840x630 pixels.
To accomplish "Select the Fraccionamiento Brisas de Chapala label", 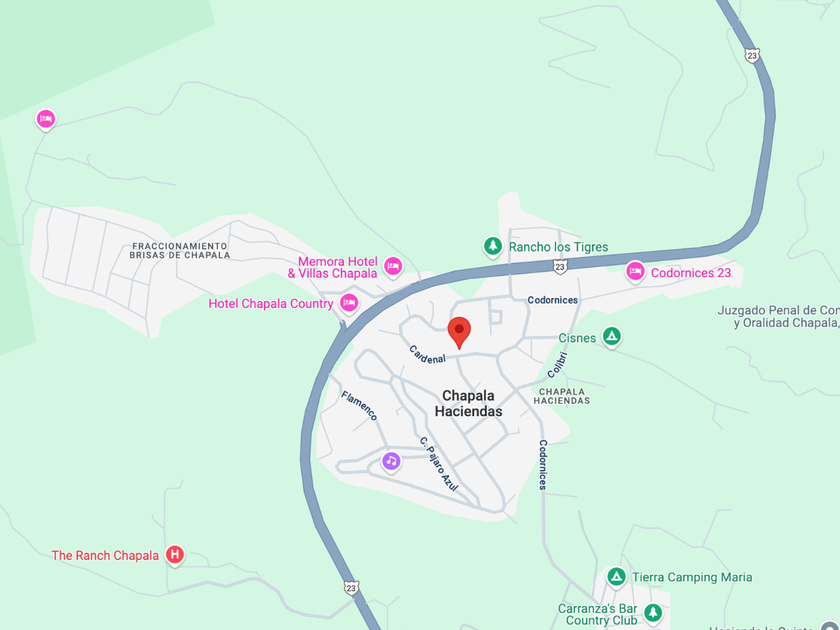I will 179,251.
